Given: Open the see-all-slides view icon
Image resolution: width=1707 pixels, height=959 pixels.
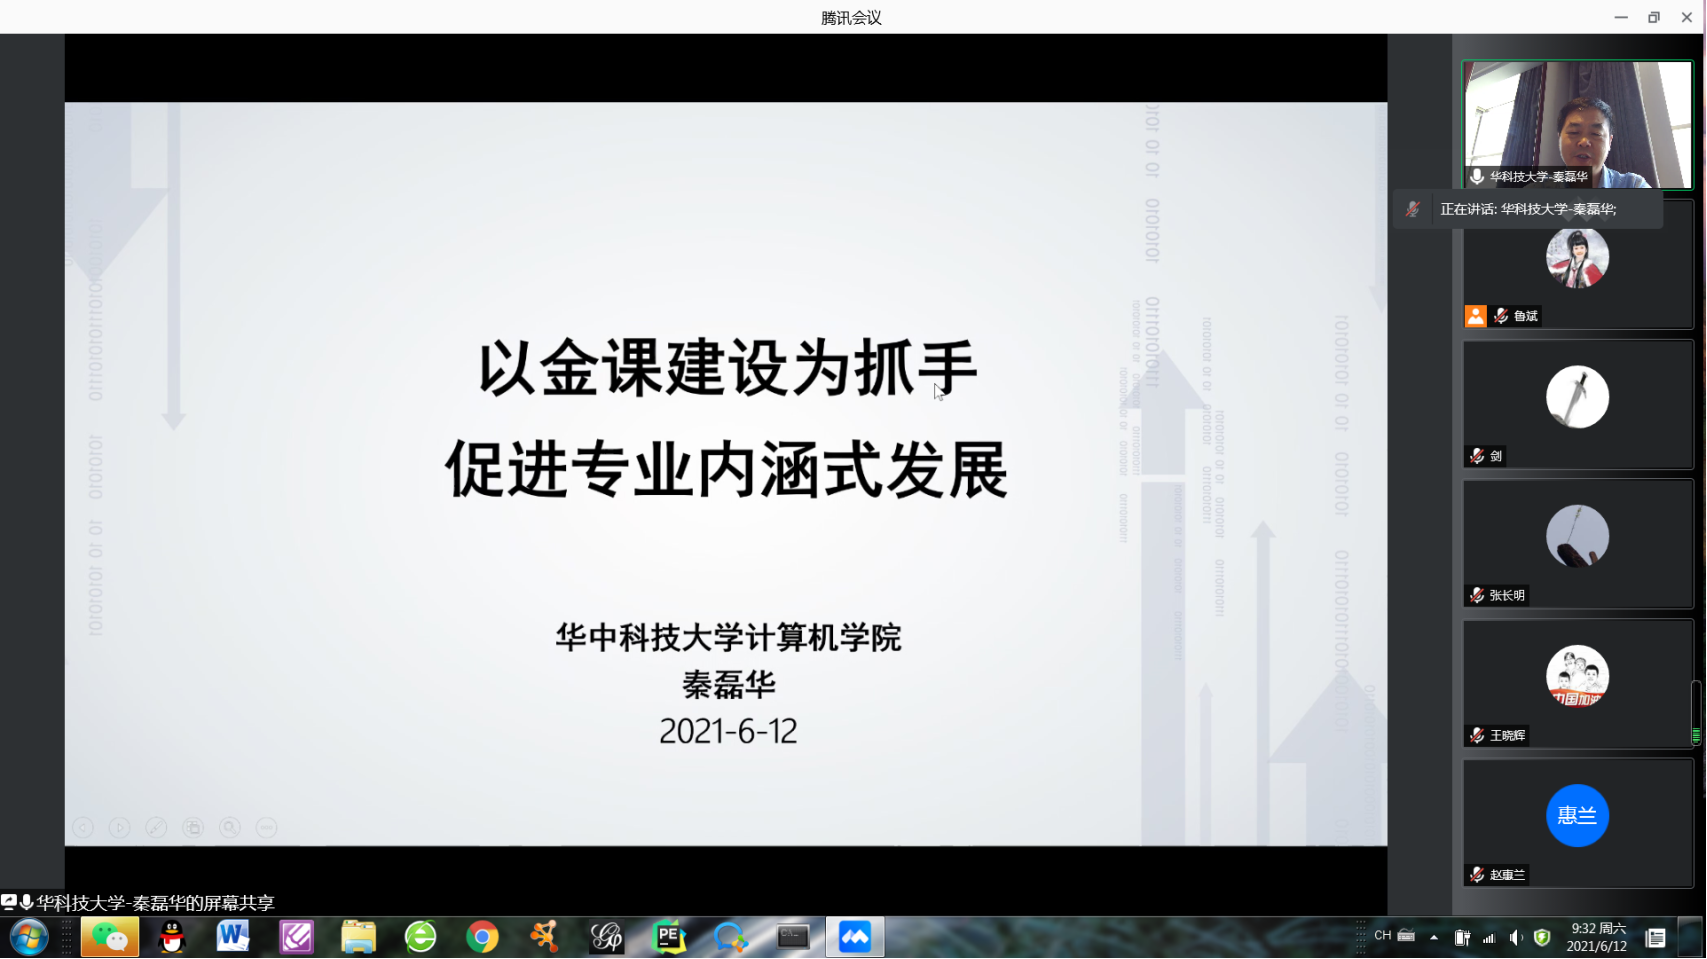Looking at the screenshot, I should [193, 828].
